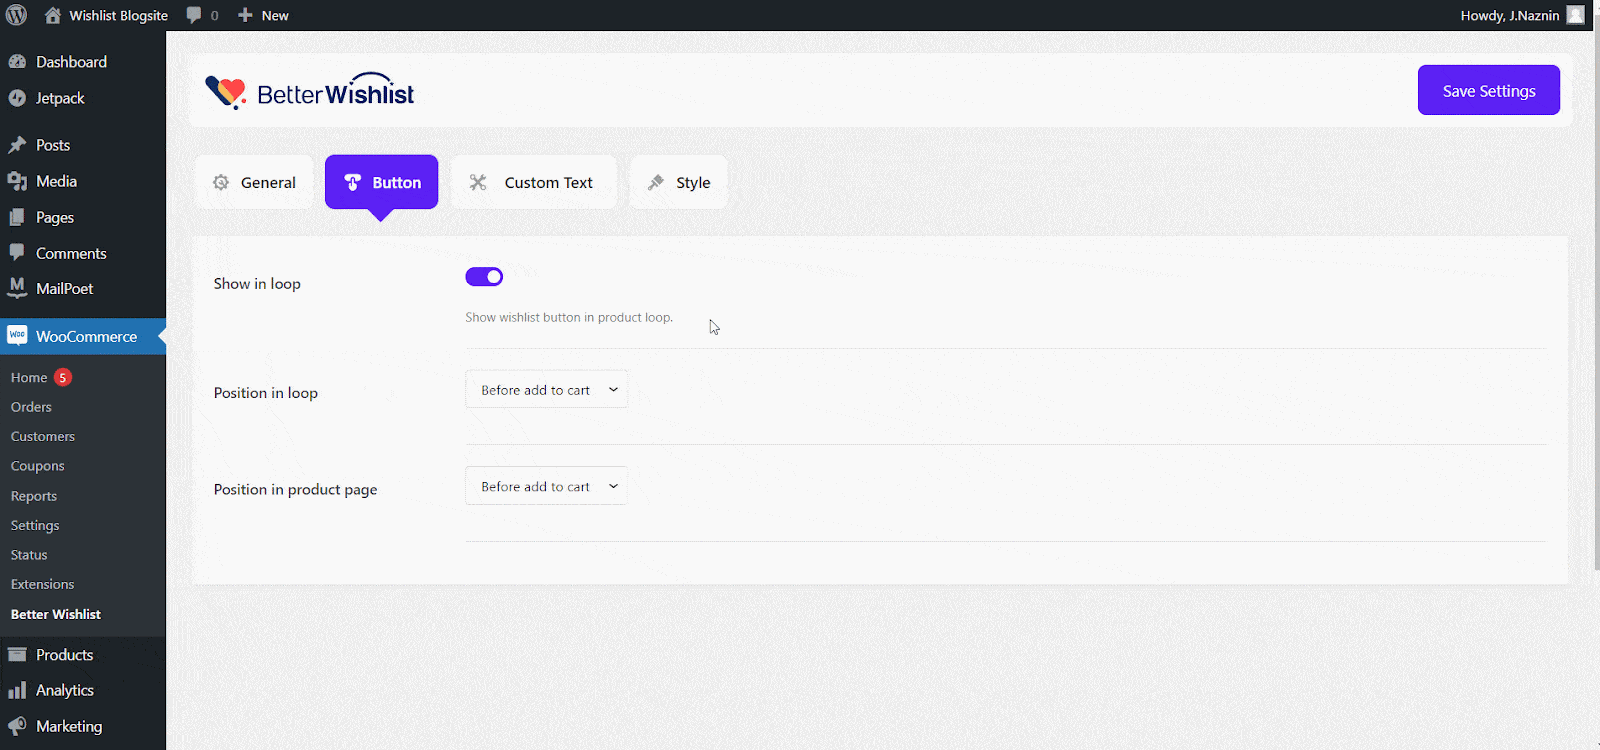The width and height of the screenshot is (1600, 750).
Task: Click the user avatar next to Howdy, J.Naznin
Action: 1576,15
